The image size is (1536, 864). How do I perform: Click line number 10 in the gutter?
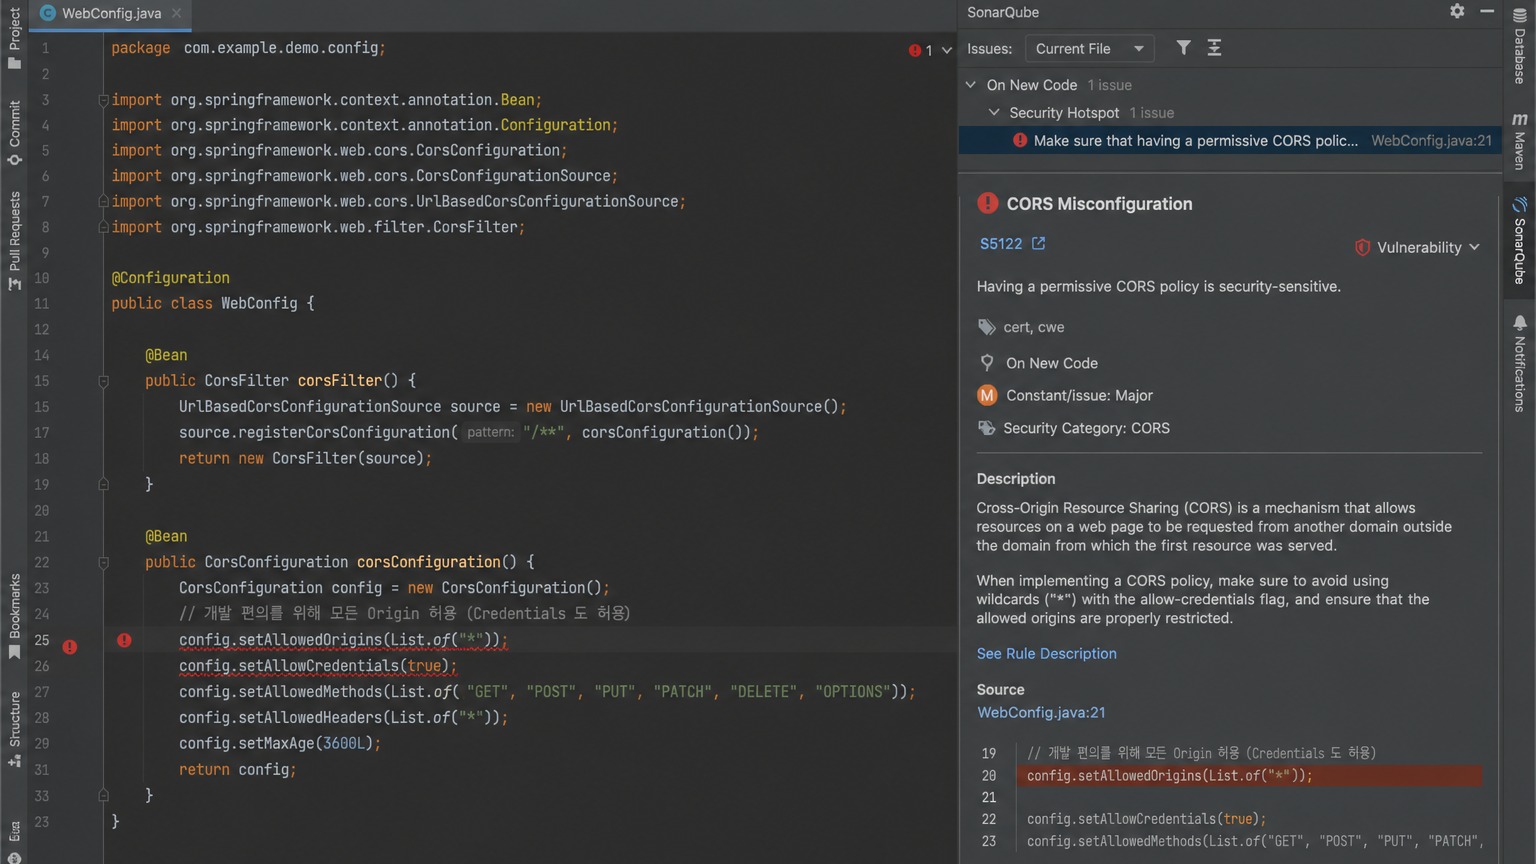(x=41, y=278)
